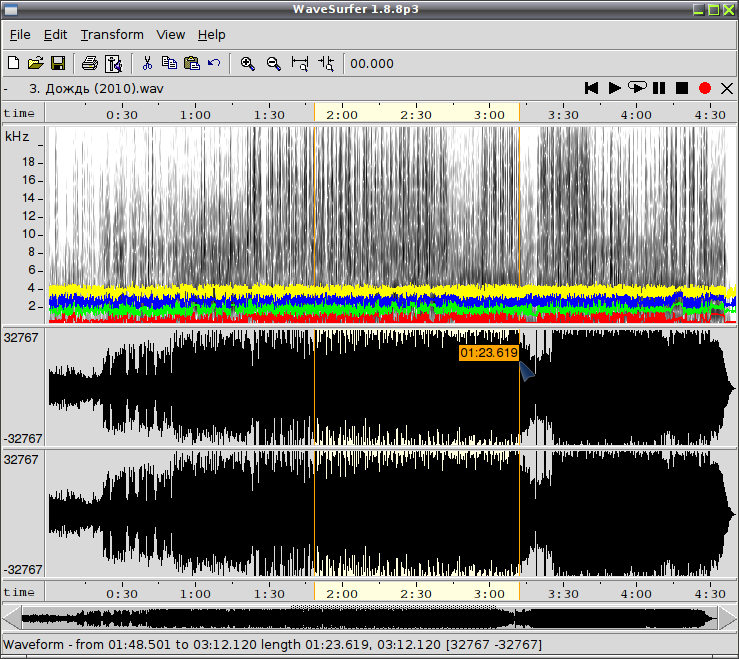The width and height of the screenshot is (739, 659).
Task: Click 2:00 on the top time axis
Action: coord(342,115)
